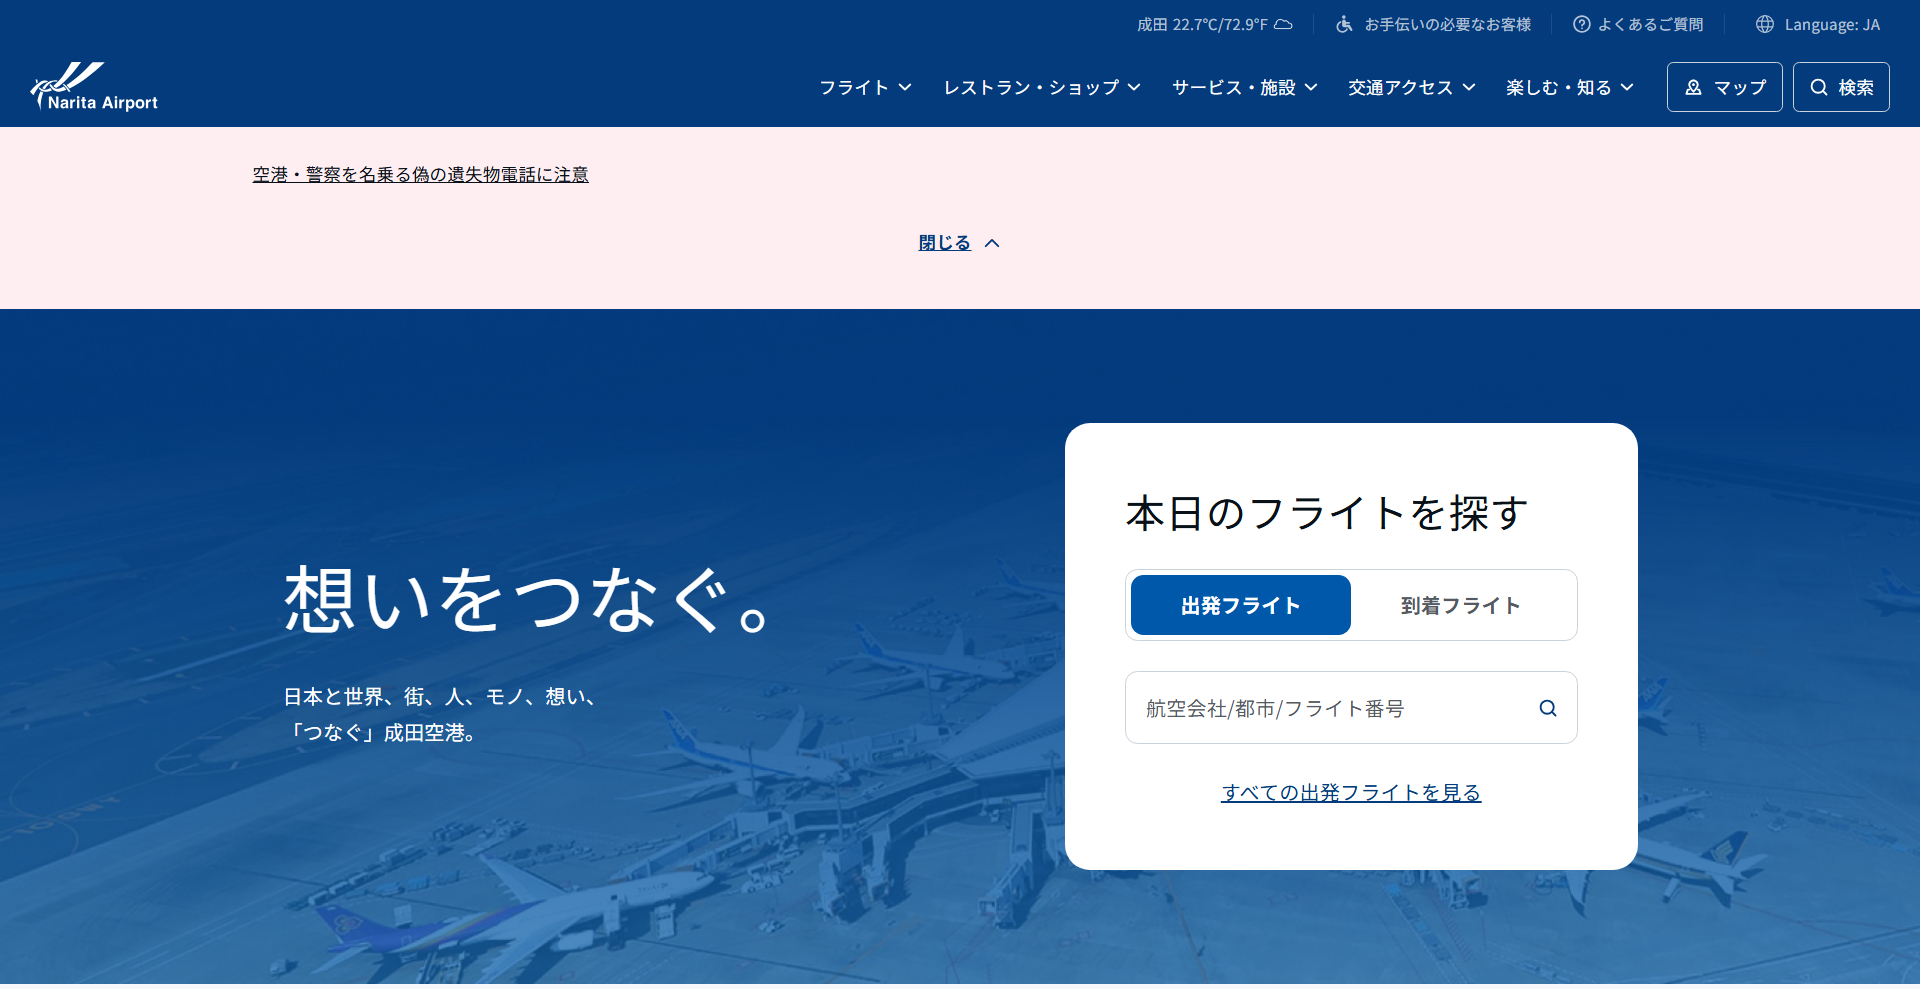The image size is (1920, 989).
Task: Click the wheelchair accessibility icon
Action: (1344, 24)
